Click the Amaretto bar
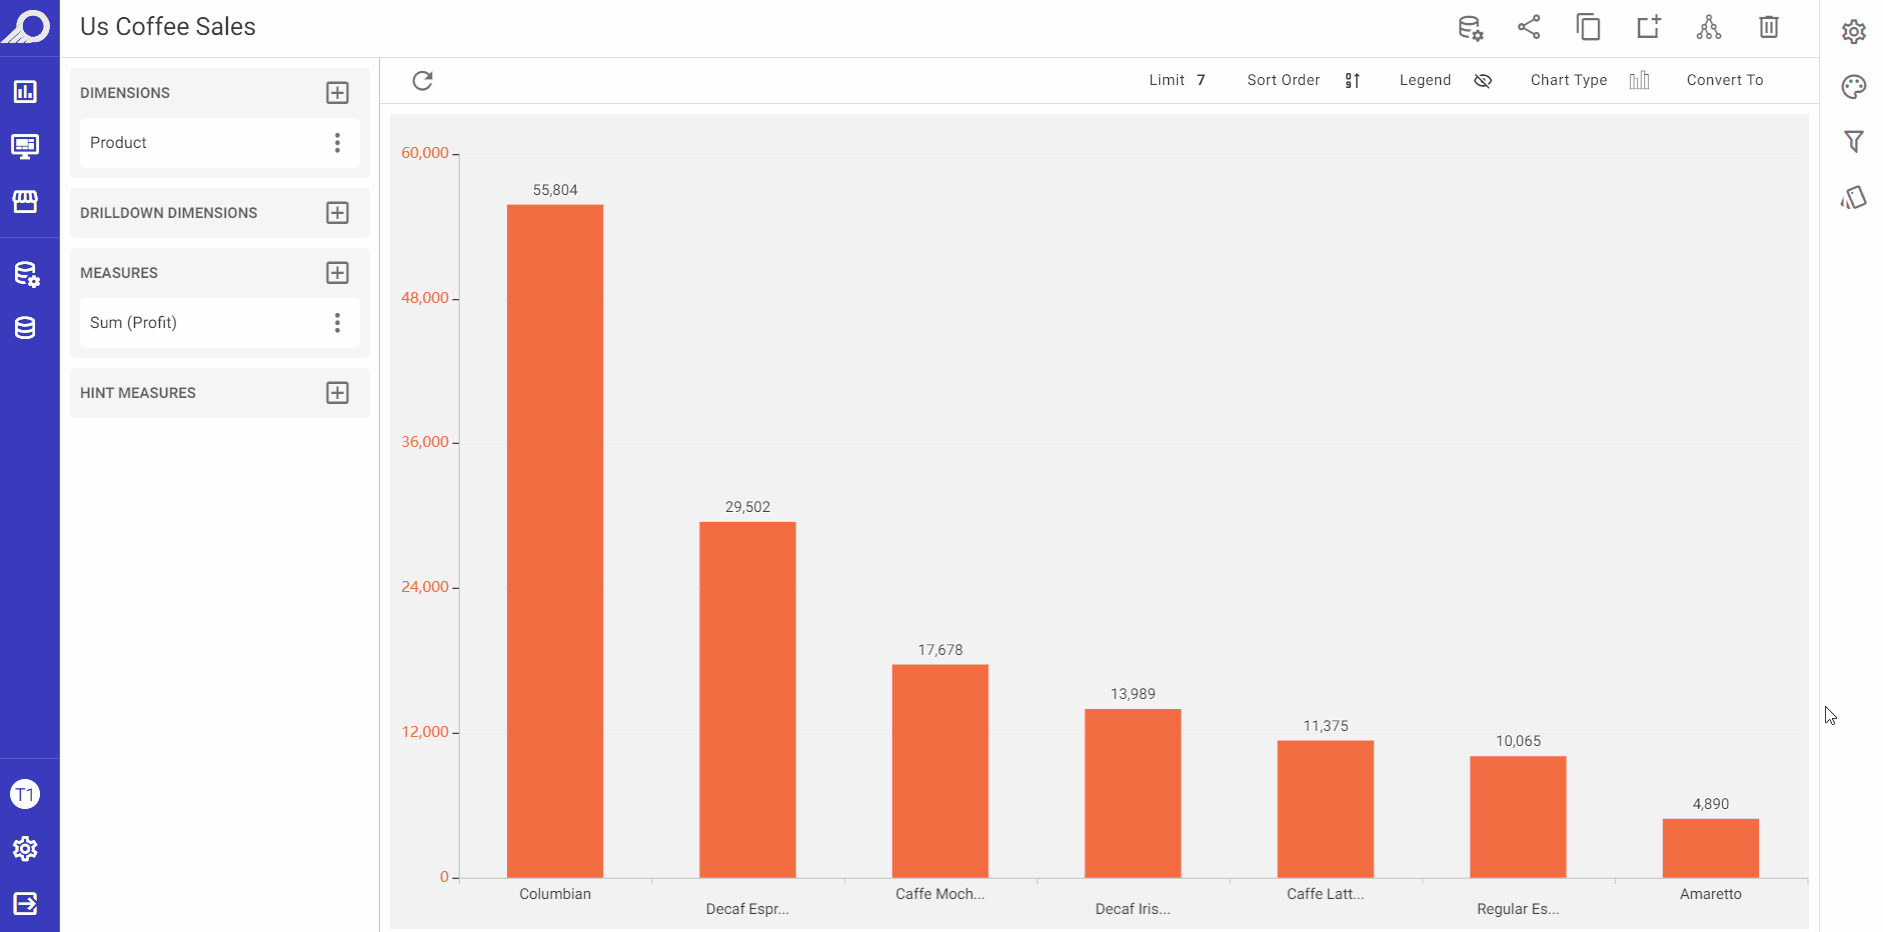The width and height of the screenshot is (1883, 932). tap(1711, 849)
